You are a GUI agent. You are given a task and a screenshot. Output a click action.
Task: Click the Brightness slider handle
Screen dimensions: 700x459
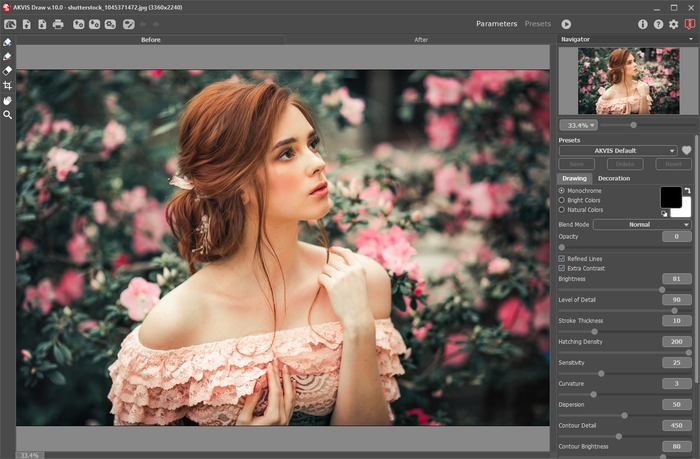[x=662, y=290]
